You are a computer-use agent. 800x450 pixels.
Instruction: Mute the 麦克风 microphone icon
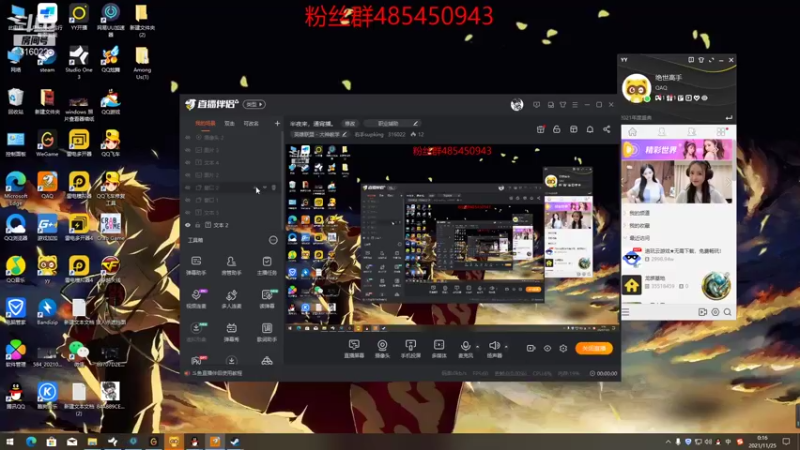(x=465, y=346)
